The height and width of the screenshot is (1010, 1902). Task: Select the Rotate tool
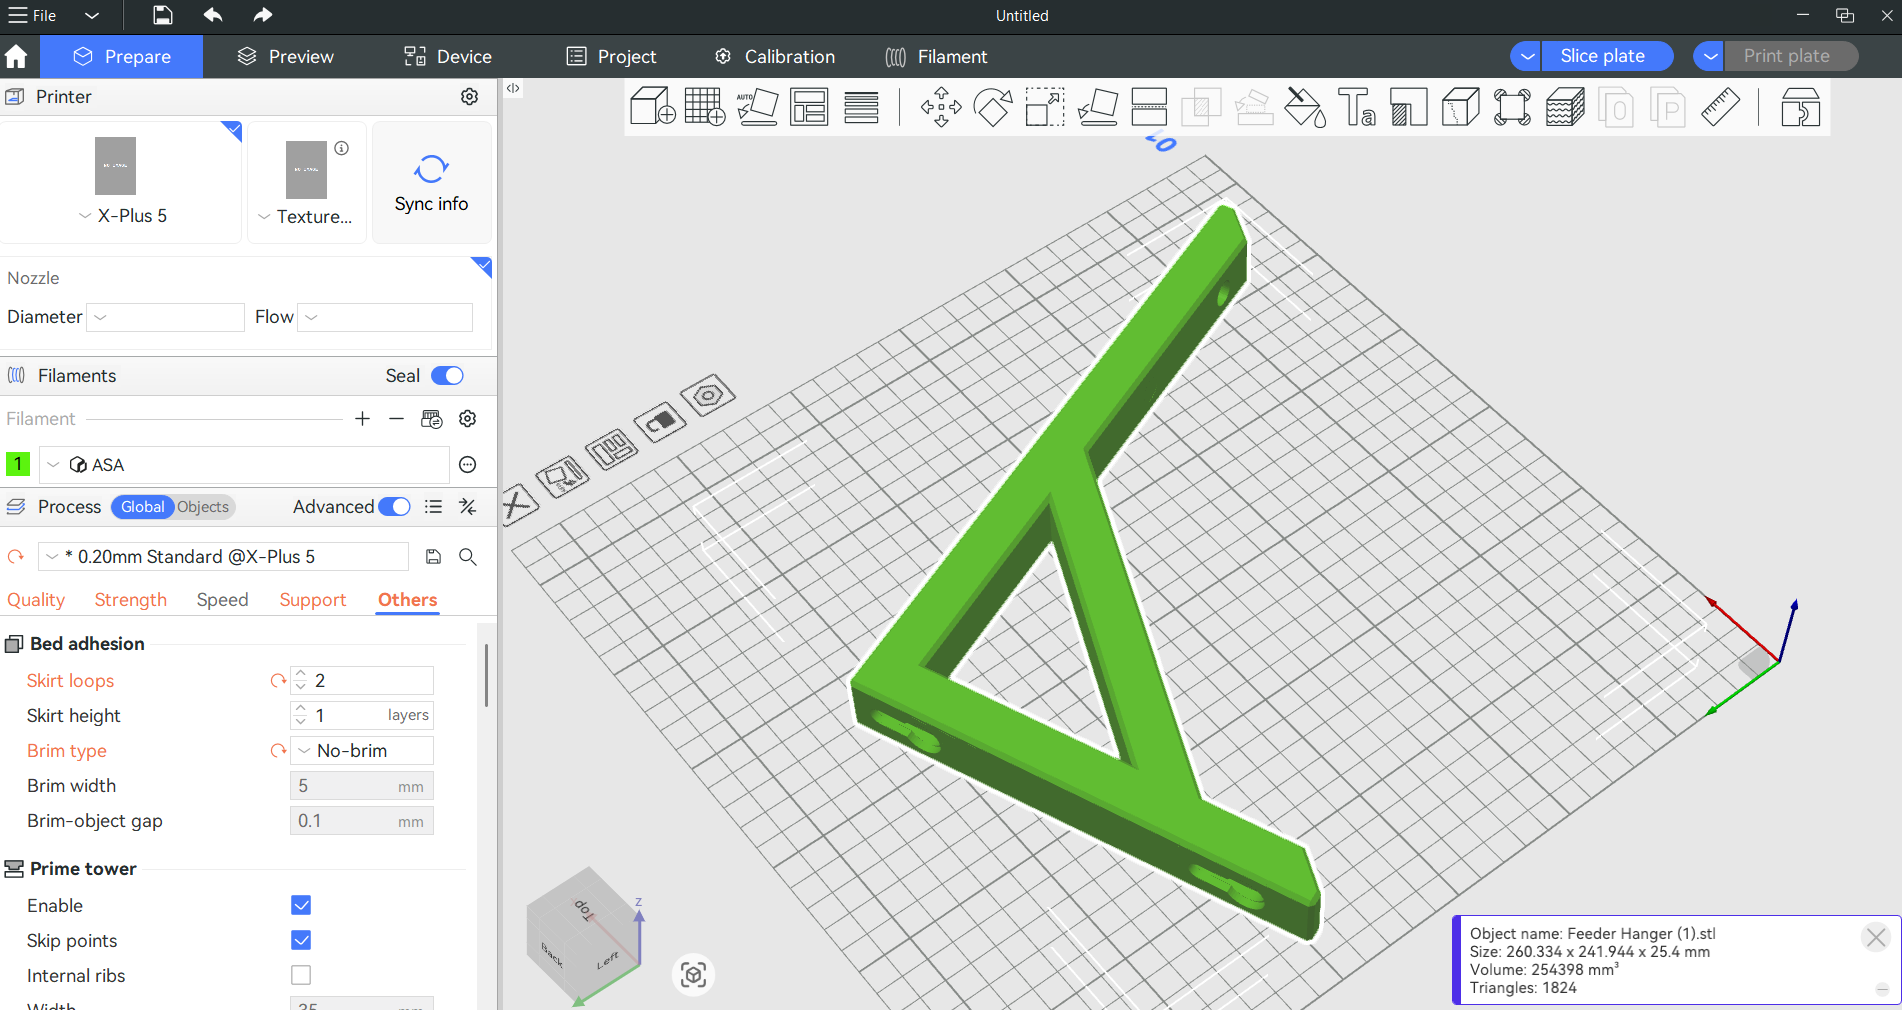coord(993,107)
